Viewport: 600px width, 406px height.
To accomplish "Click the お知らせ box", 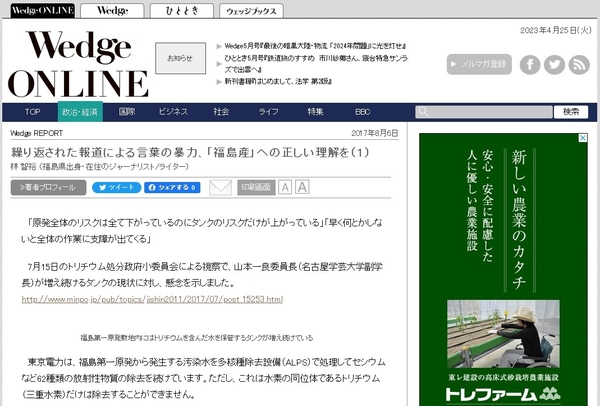I will click(180, 58).
